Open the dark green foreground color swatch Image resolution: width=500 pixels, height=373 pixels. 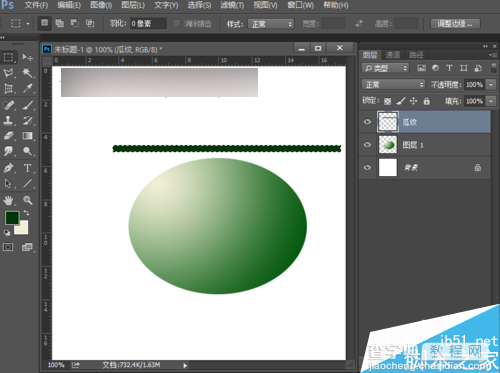coord(12,218)
